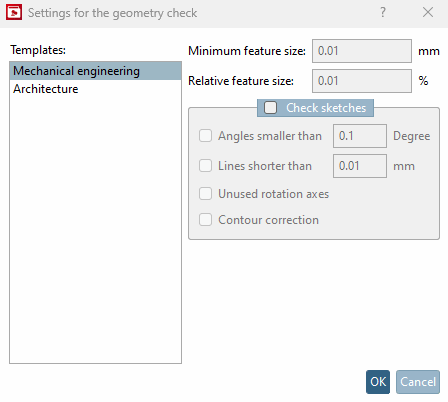The image size is (448, 402).
Task: Toggle the Angles smaller than checkbox
Action: [205, 136]
